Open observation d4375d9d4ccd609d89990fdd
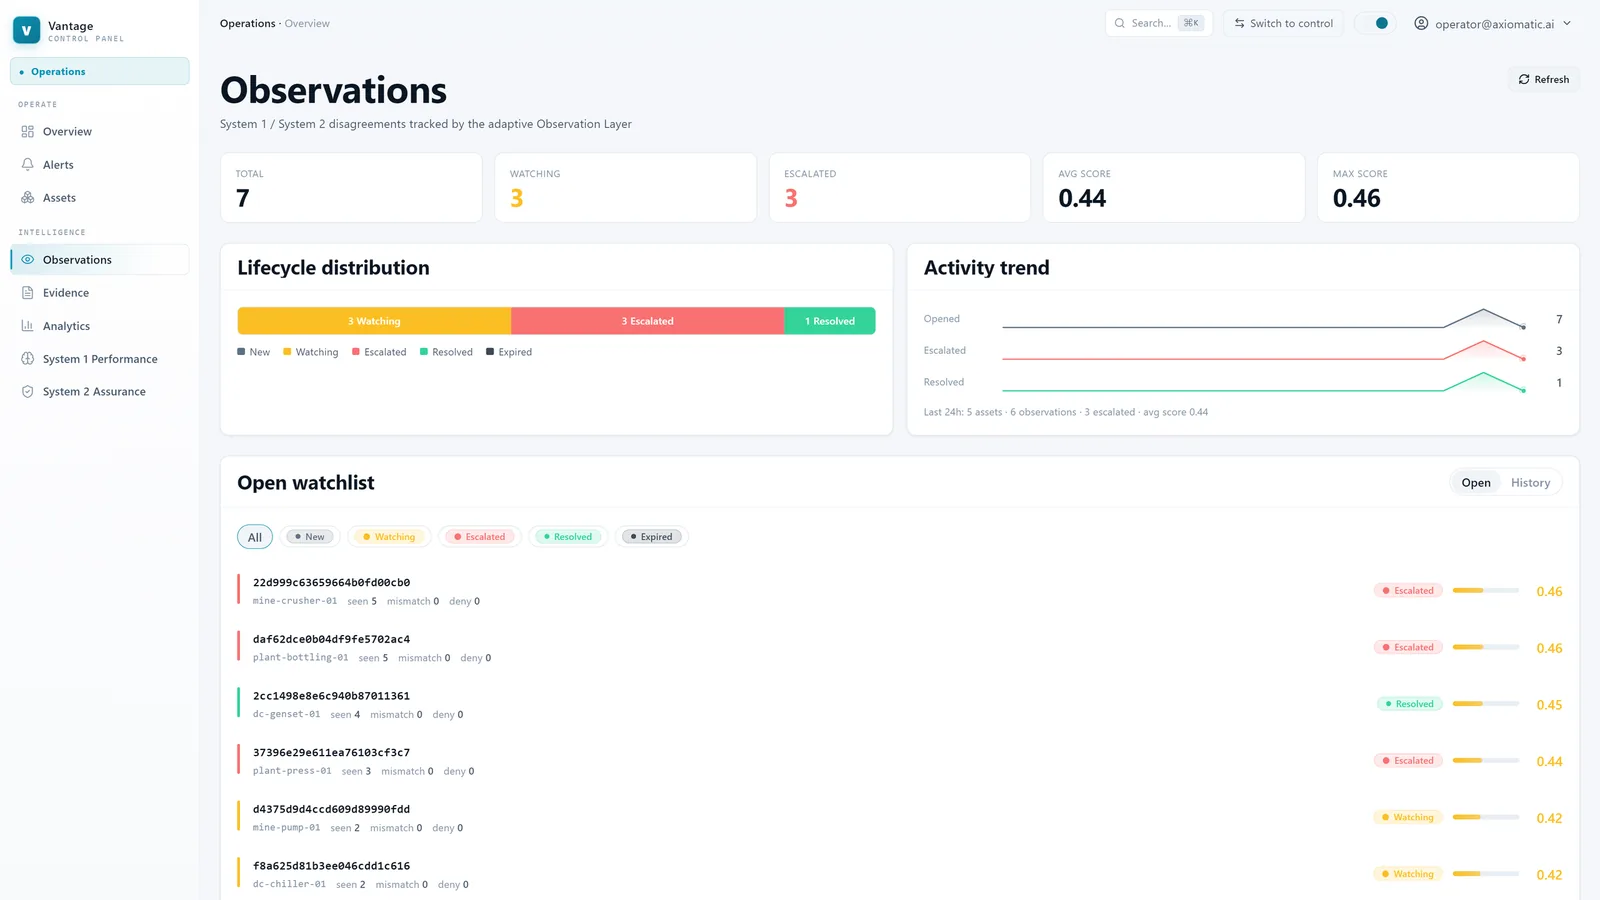Viewport: 1600px width, 900px height. [x=331, y=809]
